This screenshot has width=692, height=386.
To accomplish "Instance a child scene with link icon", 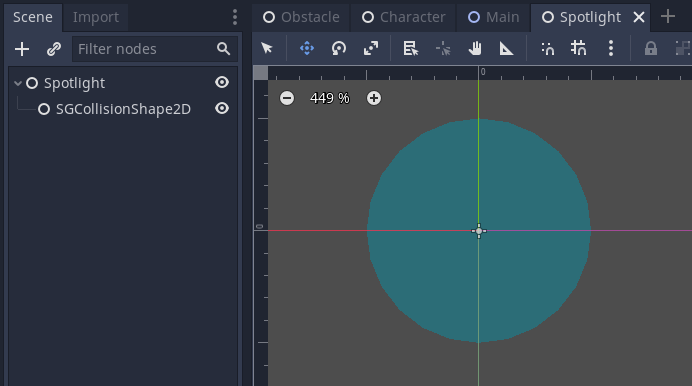I will point(53,49).
